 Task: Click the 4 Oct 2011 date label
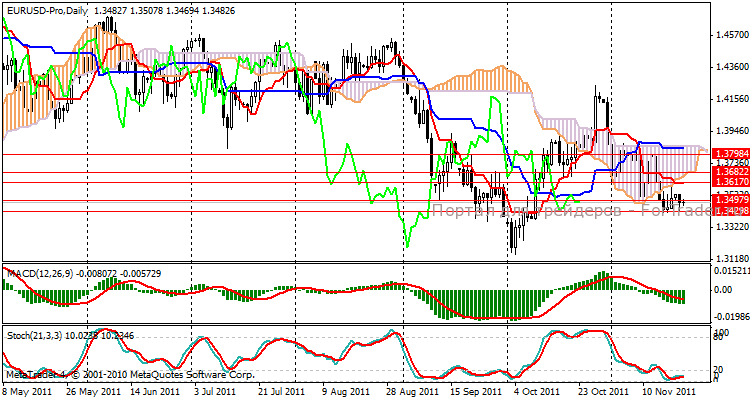click(532, 393)
